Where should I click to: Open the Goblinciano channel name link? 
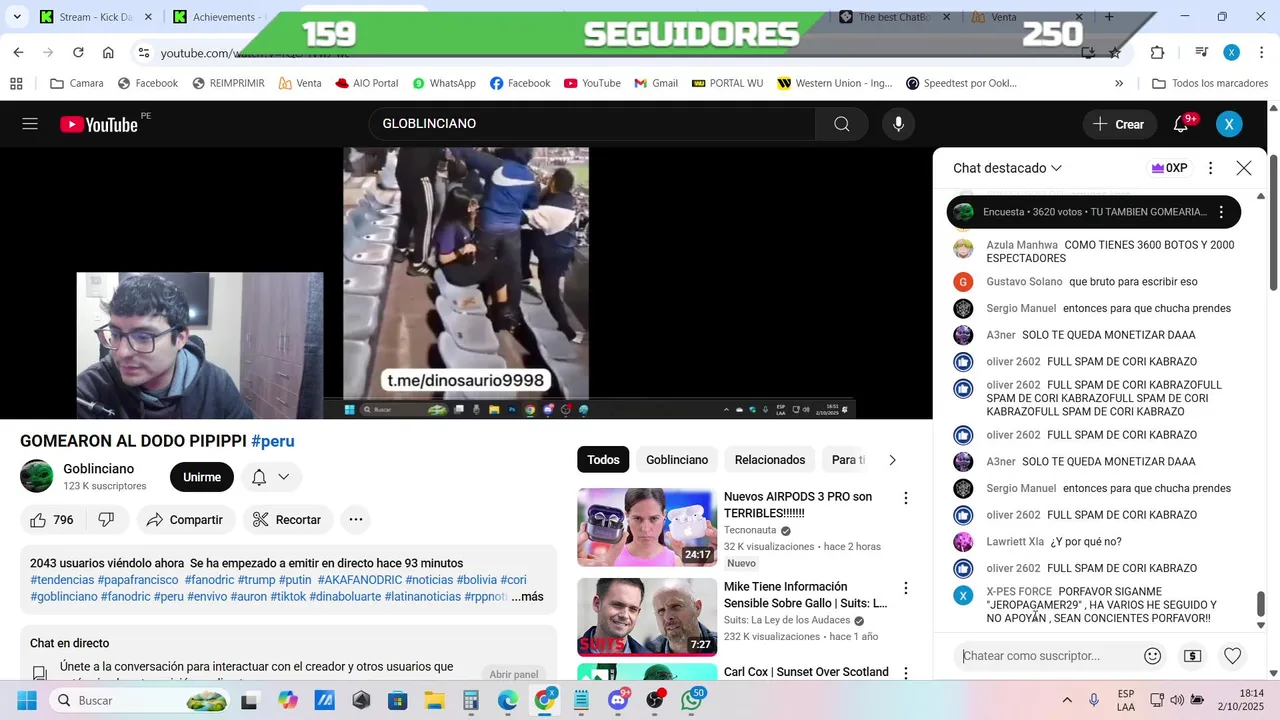(98, 469)
